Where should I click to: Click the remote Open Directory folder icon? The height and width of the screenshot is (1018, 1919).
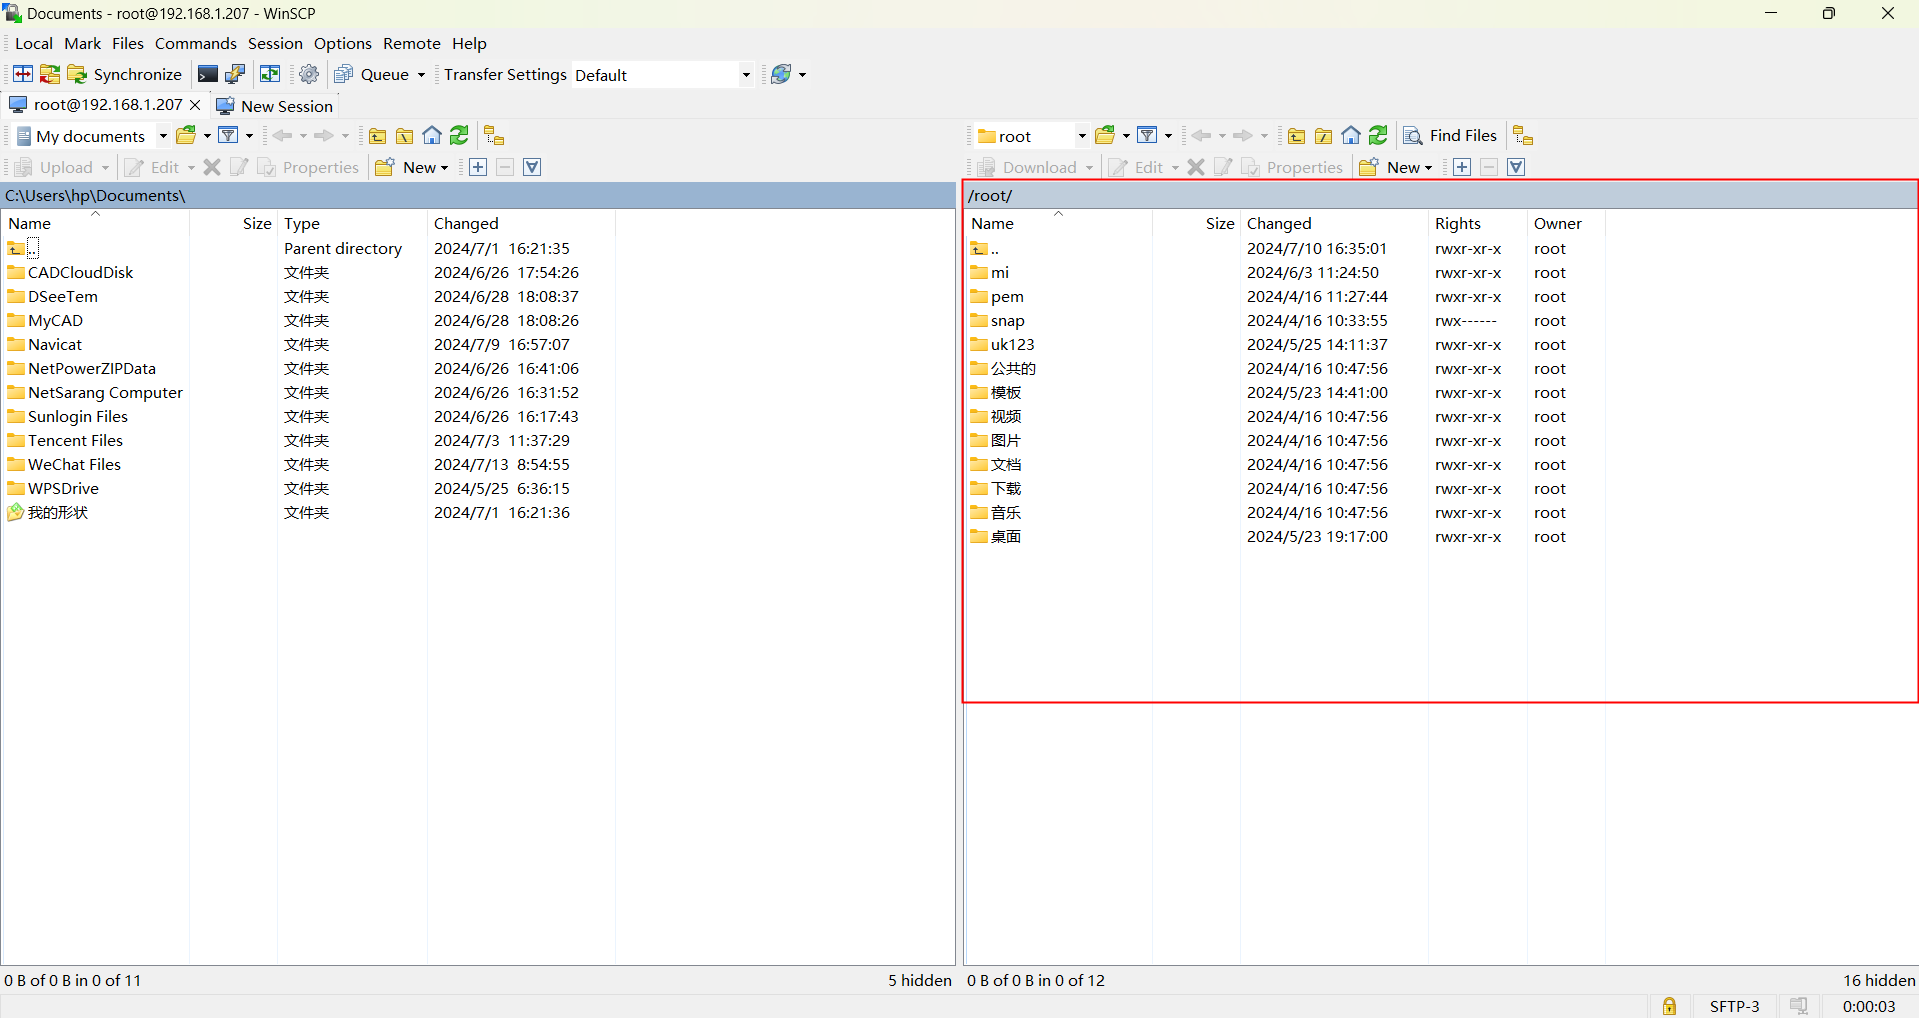click(1105, 135)
